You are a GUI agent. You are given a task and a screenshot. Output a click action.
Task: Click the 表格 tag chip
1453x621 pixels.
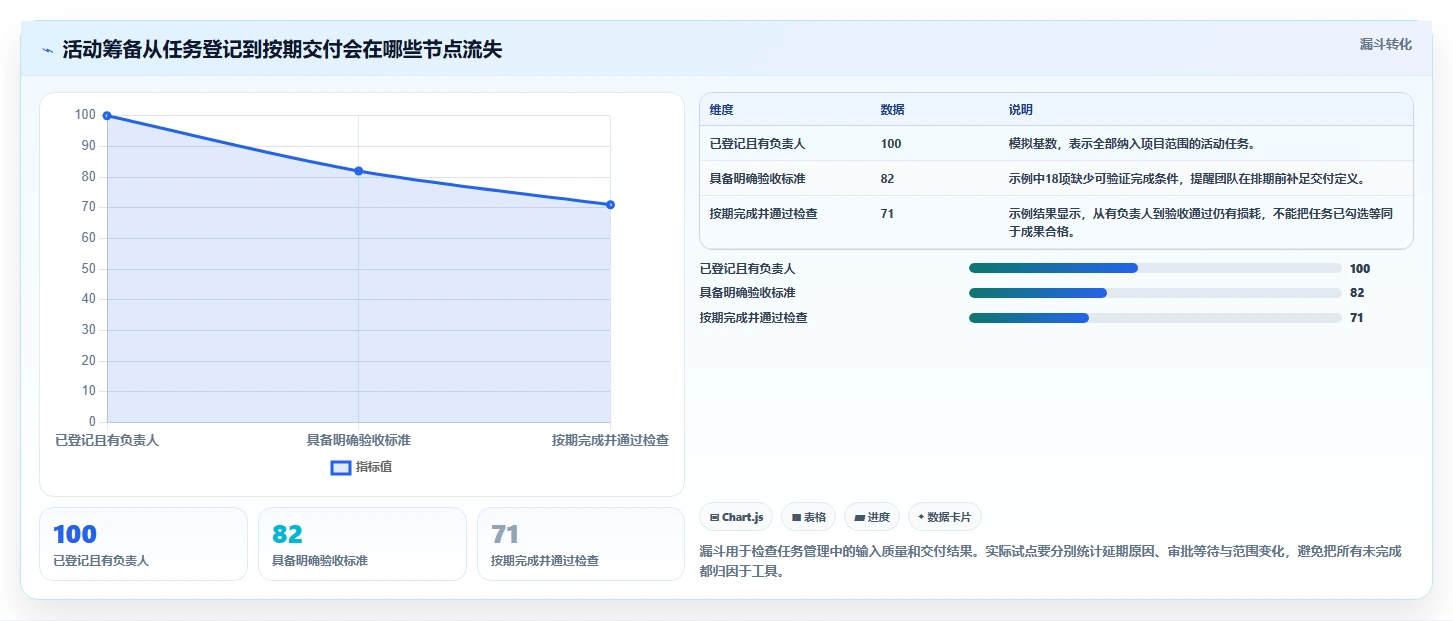point(809,517)
